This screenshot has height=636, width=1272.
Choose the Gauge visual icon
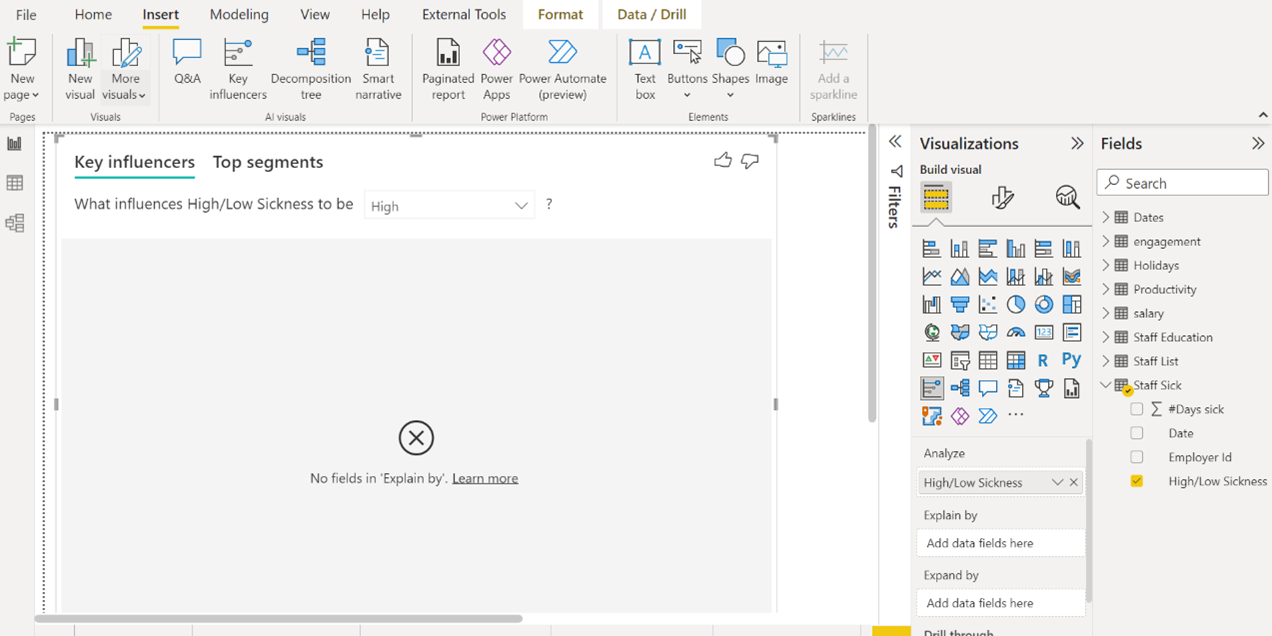click(1015, 332)
